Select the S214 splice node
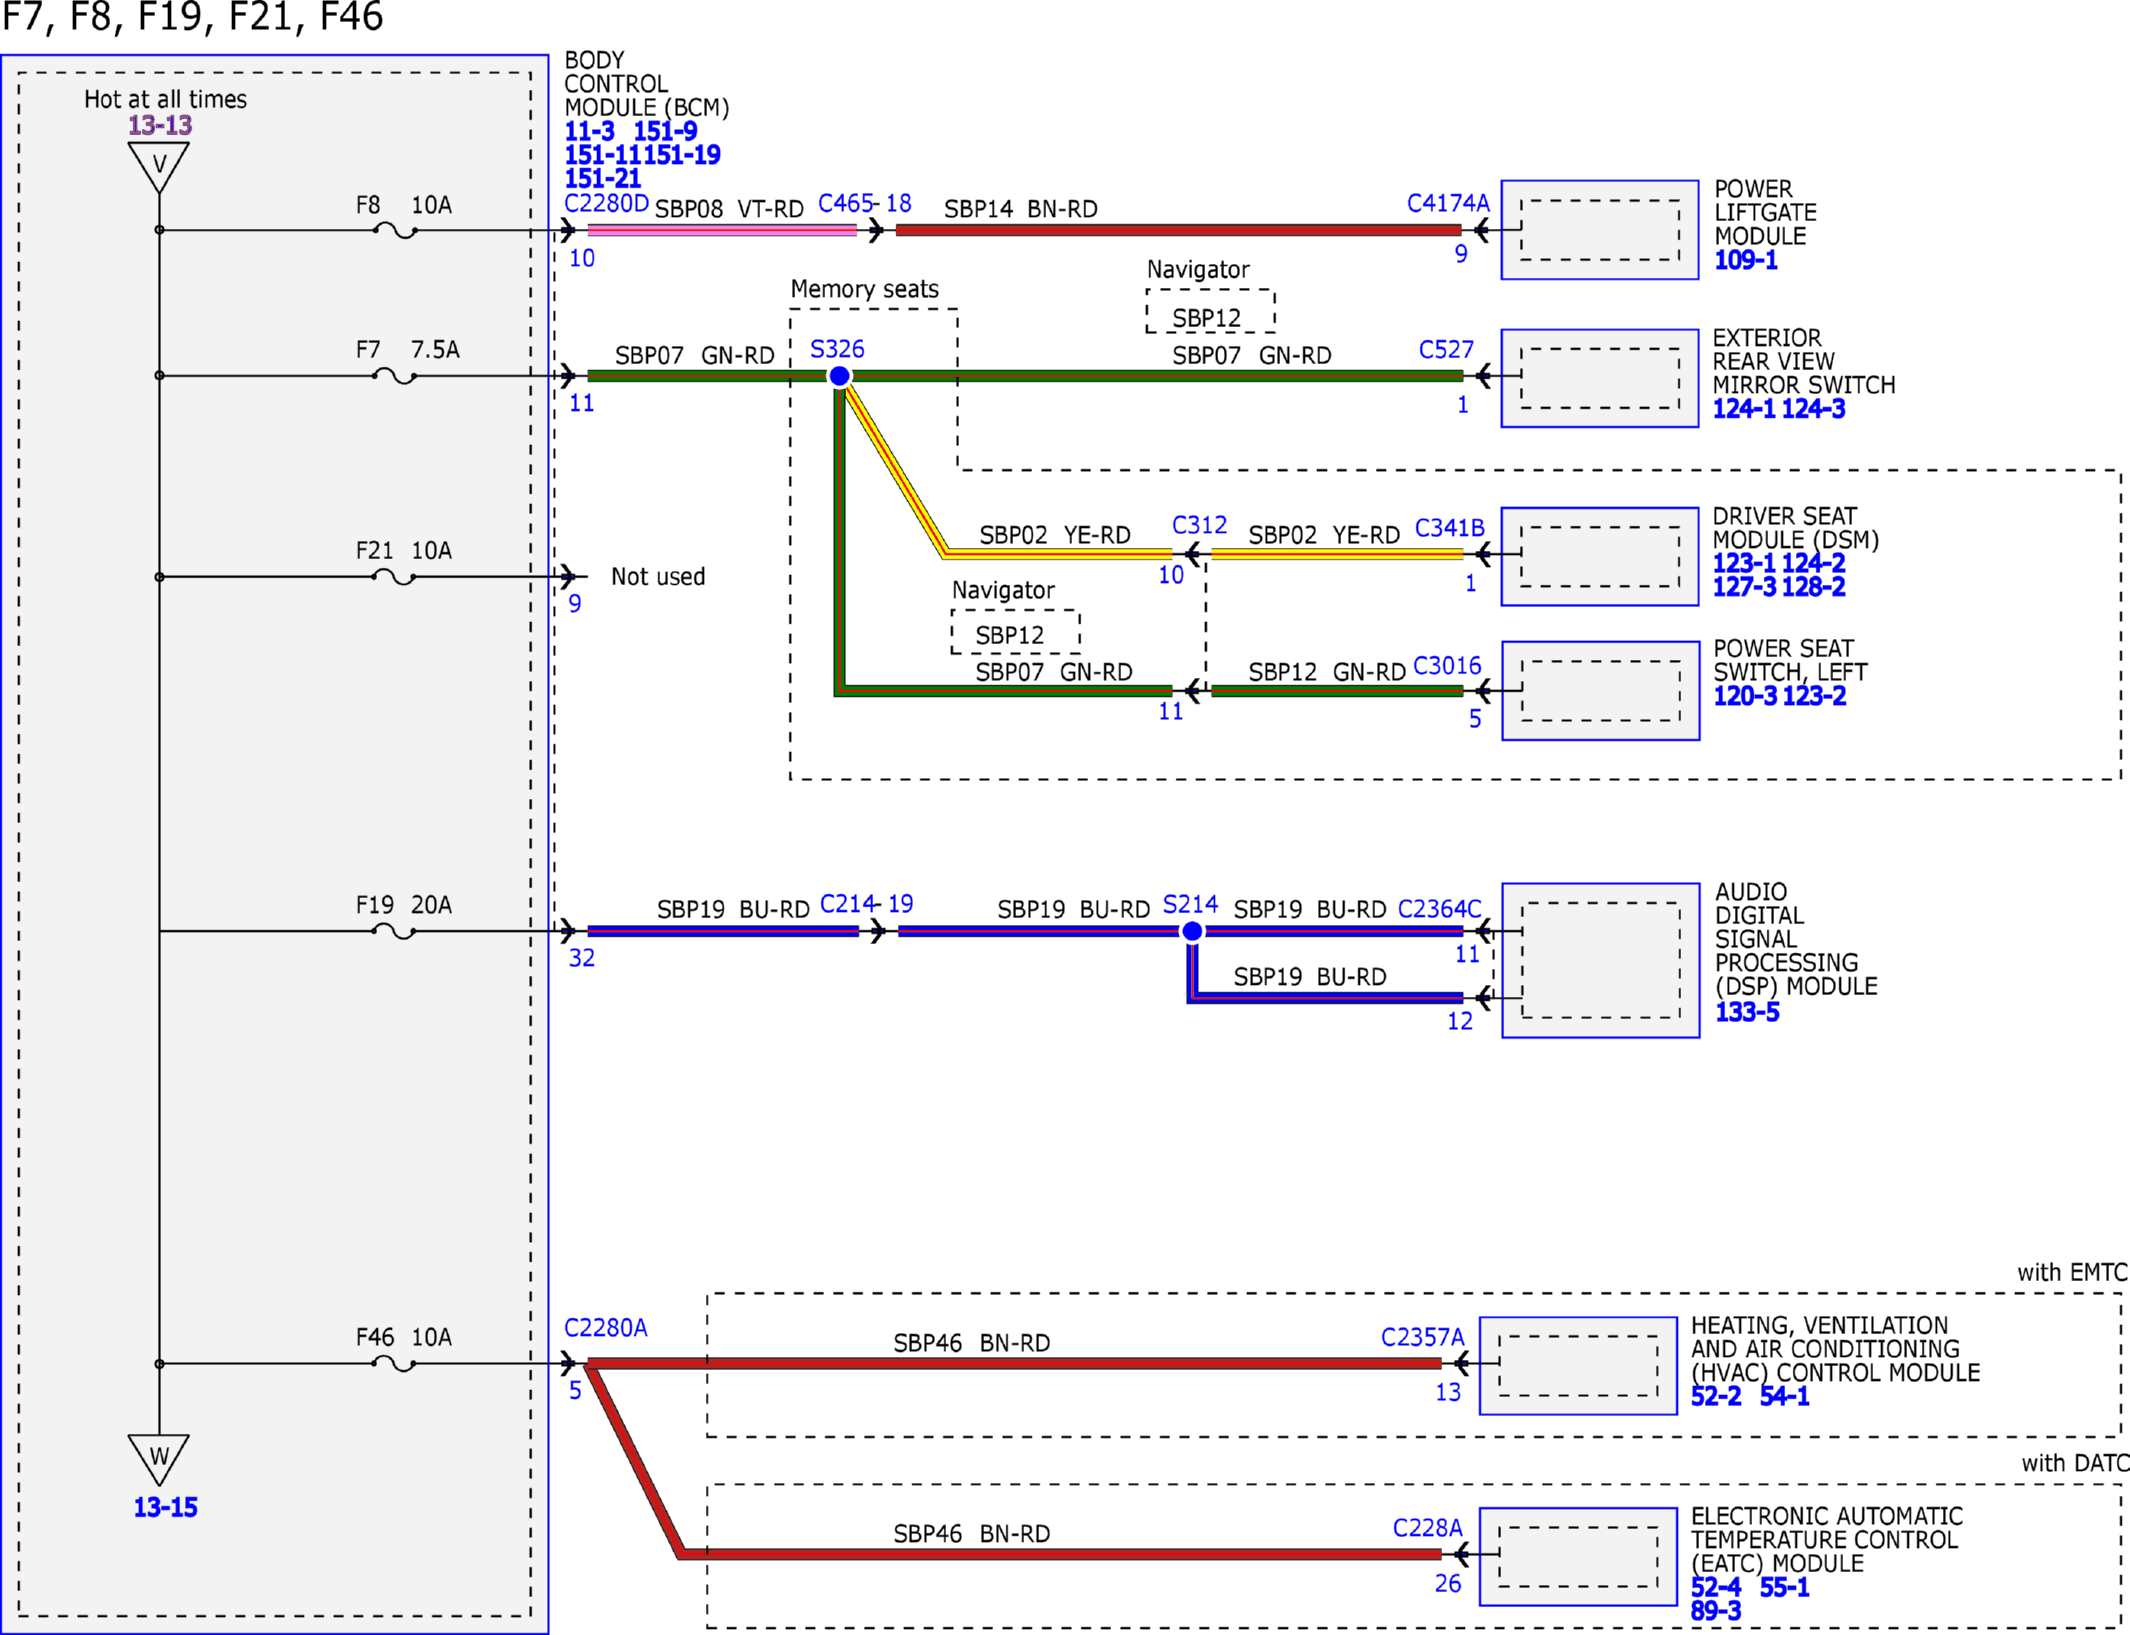 pos(1192,931)
